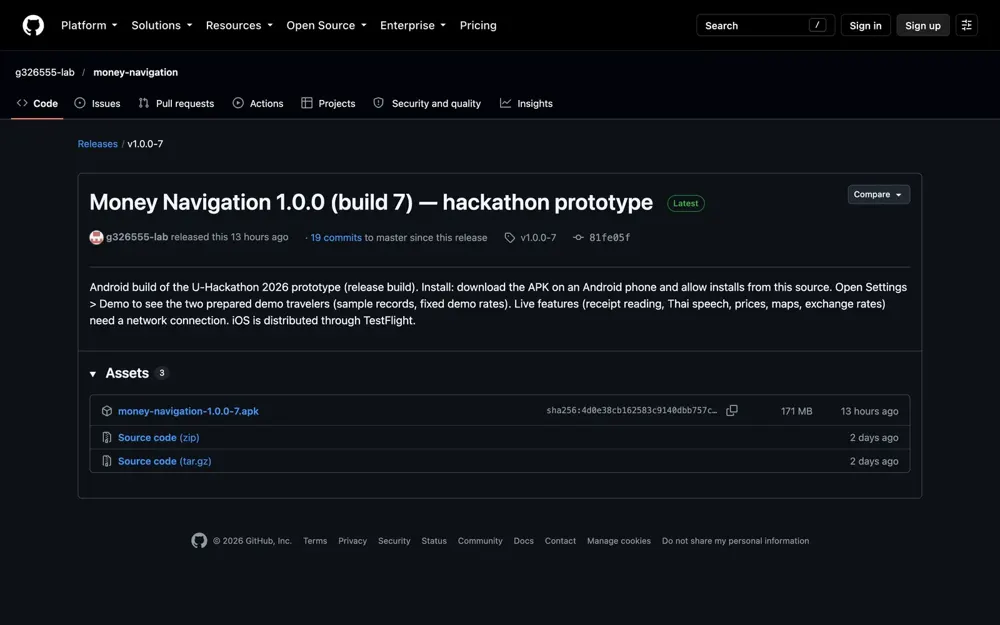
Task: Click the commit icon beside 81fe05f
Action: tap(578, 237)
